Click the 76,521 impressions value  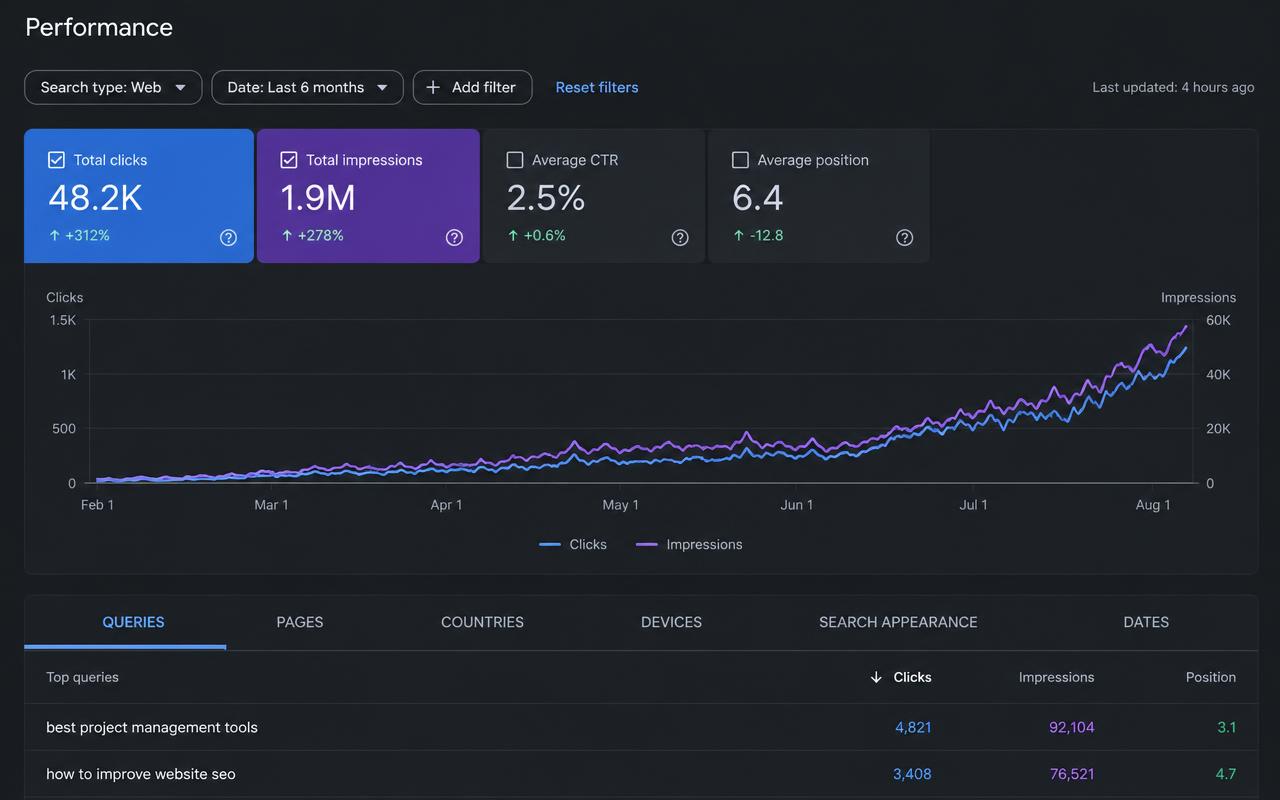coord(1072,774)
